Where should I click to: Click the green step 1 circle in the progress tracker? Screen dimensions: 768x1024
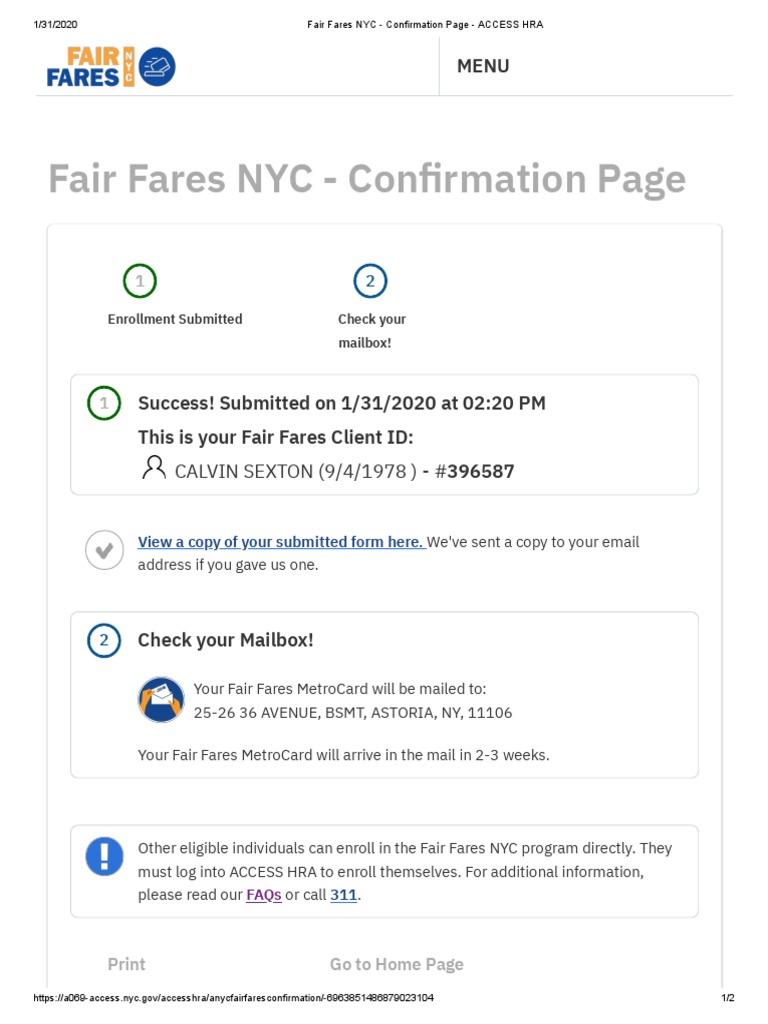(x=140, y=281)
